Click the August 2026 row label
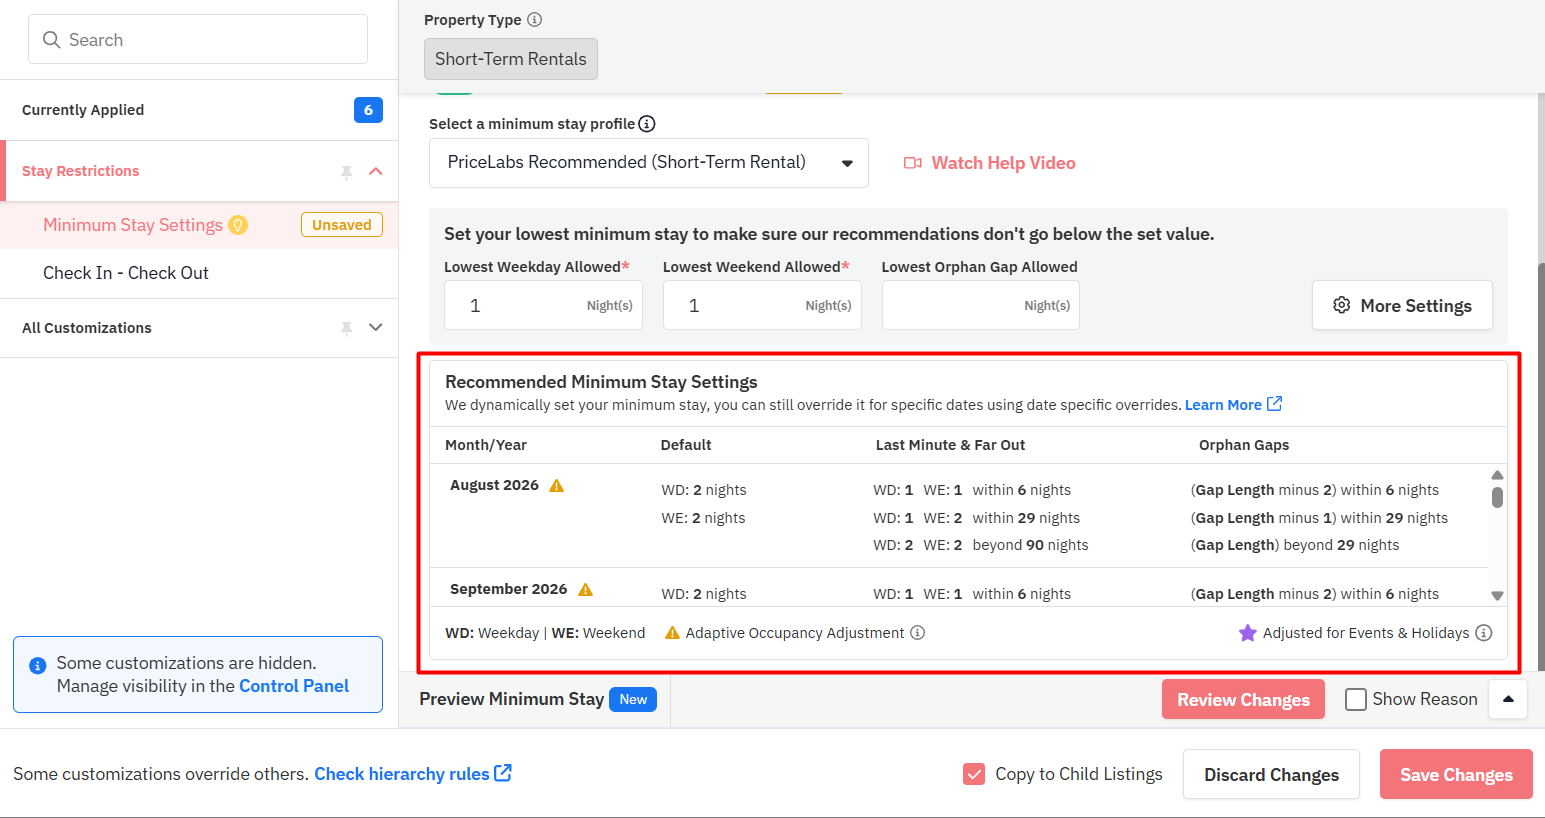The width and height of the screenshot is (1545, 818). (x=494, y=485)
